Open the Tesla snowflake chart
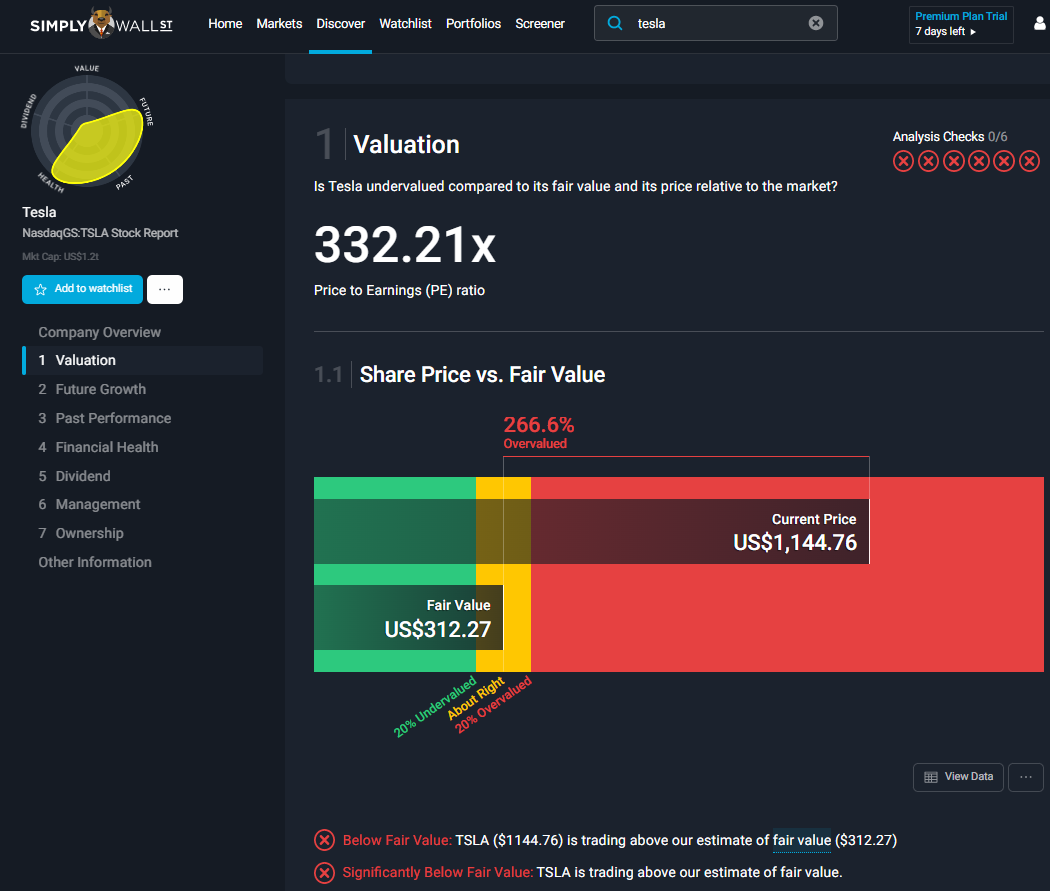Screen dimensions: 1050x891 click(x=87, y=129)
